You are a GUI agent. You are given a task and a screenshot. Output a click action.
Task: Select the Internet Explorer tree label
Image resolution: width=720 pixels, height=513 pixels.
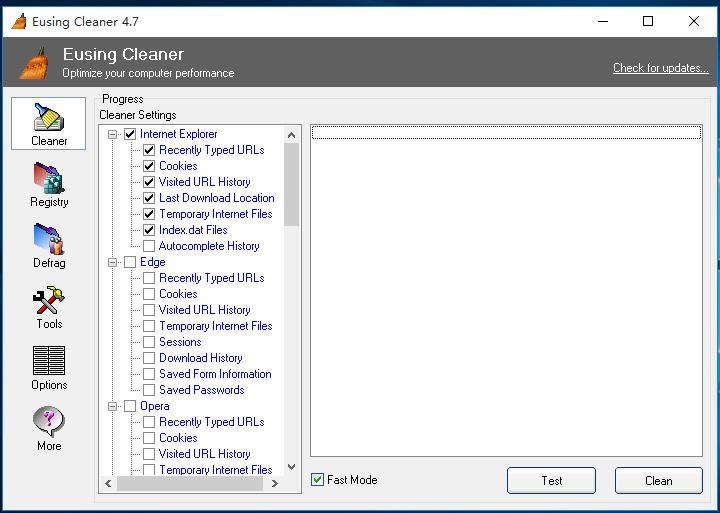179,134
